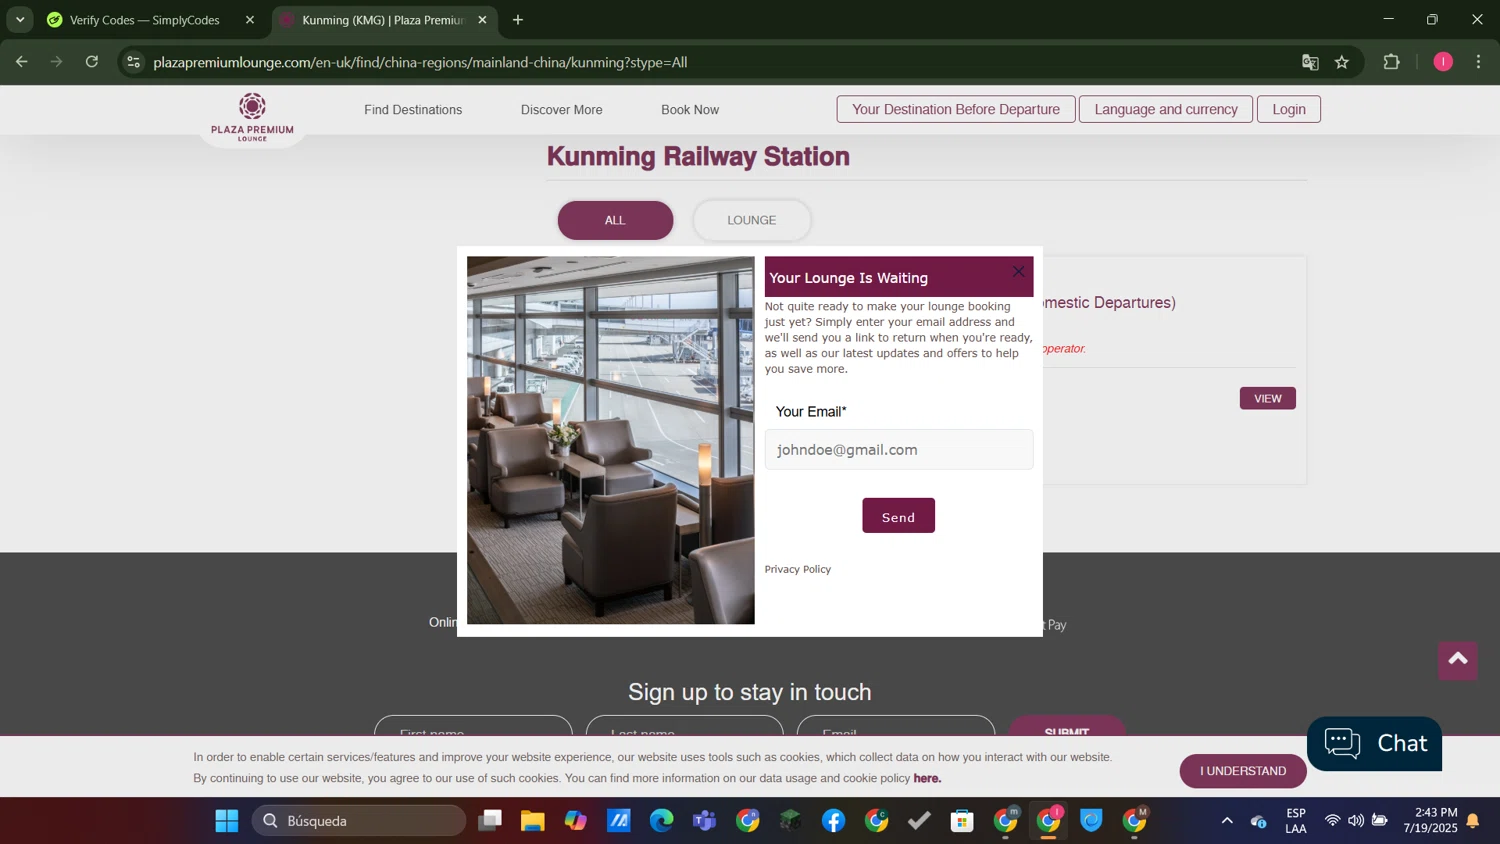Image resolution: width=1500 pixels, height=844 pixels.
Task: Close the Verify Codes — SimplyCodes tab
Action: pos(250,20)
